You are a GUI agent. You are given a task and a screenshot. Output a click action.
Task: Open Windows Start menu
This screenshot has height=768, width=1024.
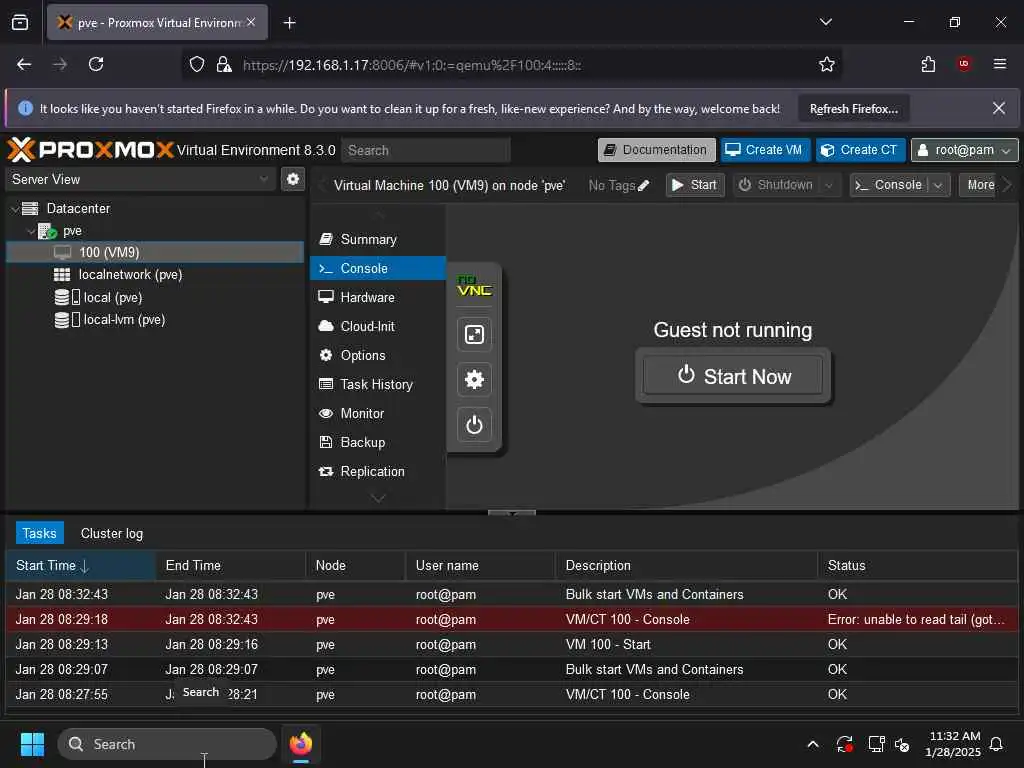pyautogui.click(x=32, y=744)
